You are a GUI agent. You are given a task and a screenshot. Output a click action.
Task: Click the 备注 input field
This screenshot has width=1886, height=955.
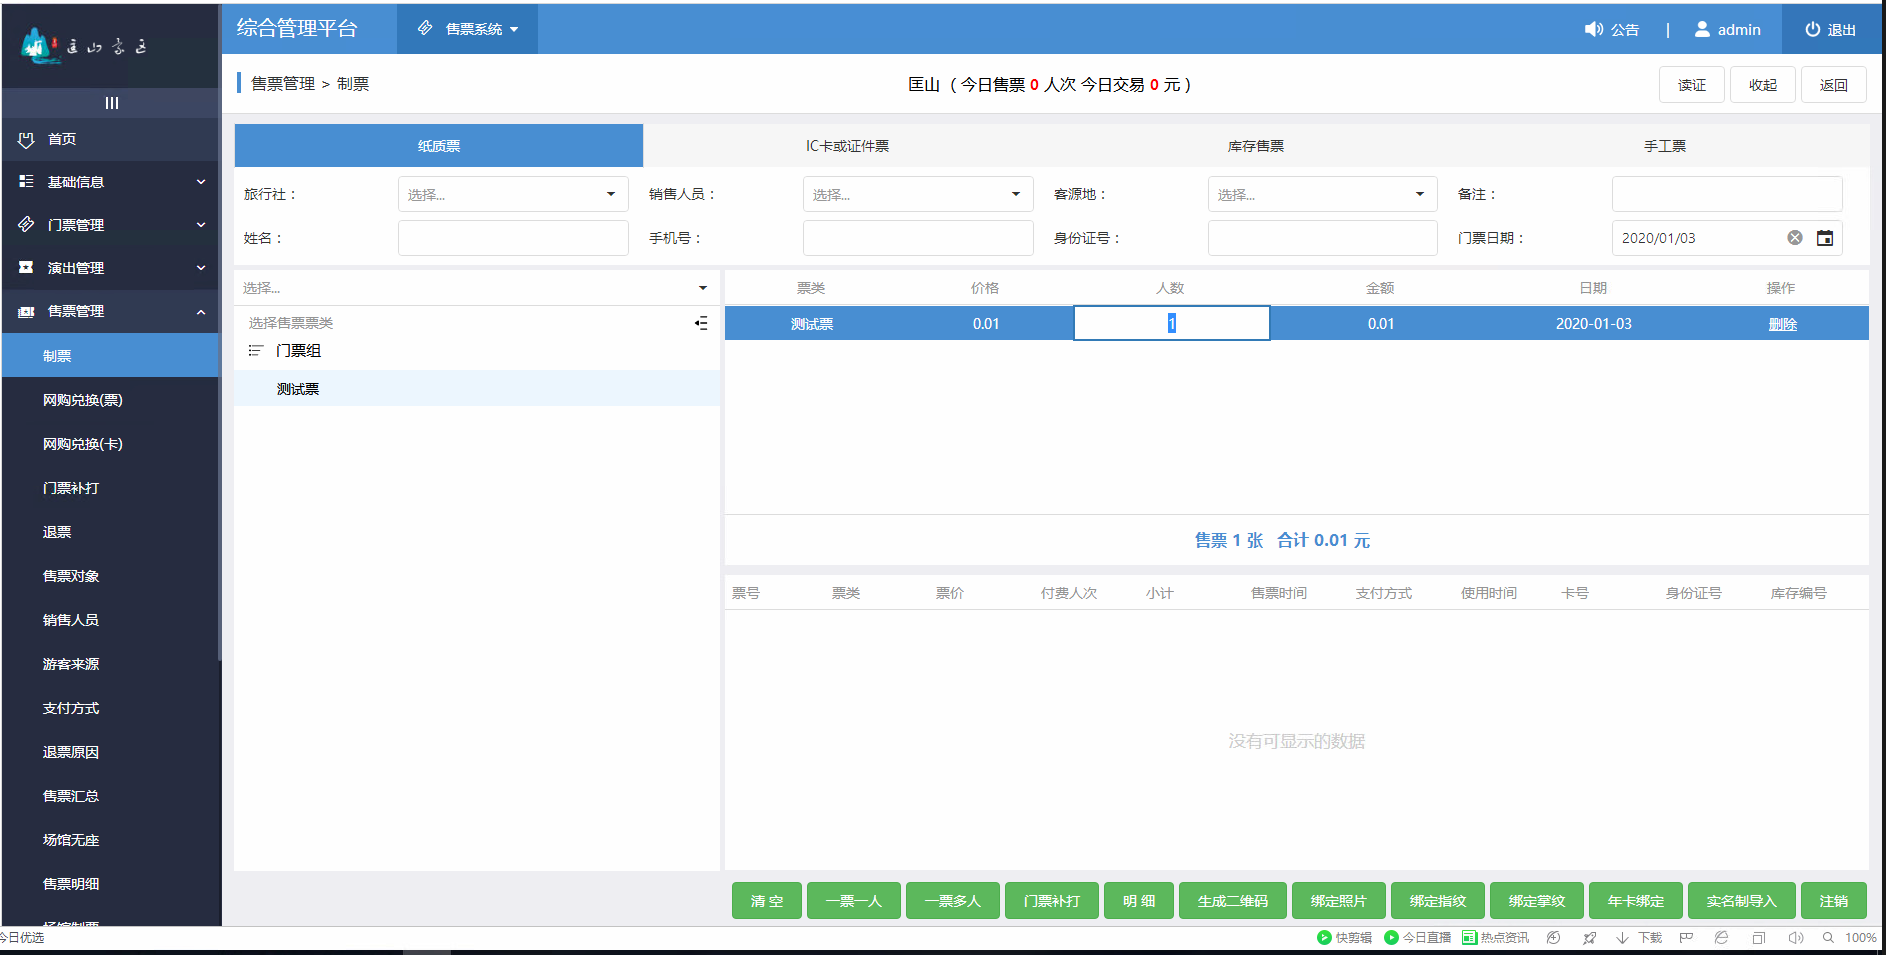coord(1727,193)
